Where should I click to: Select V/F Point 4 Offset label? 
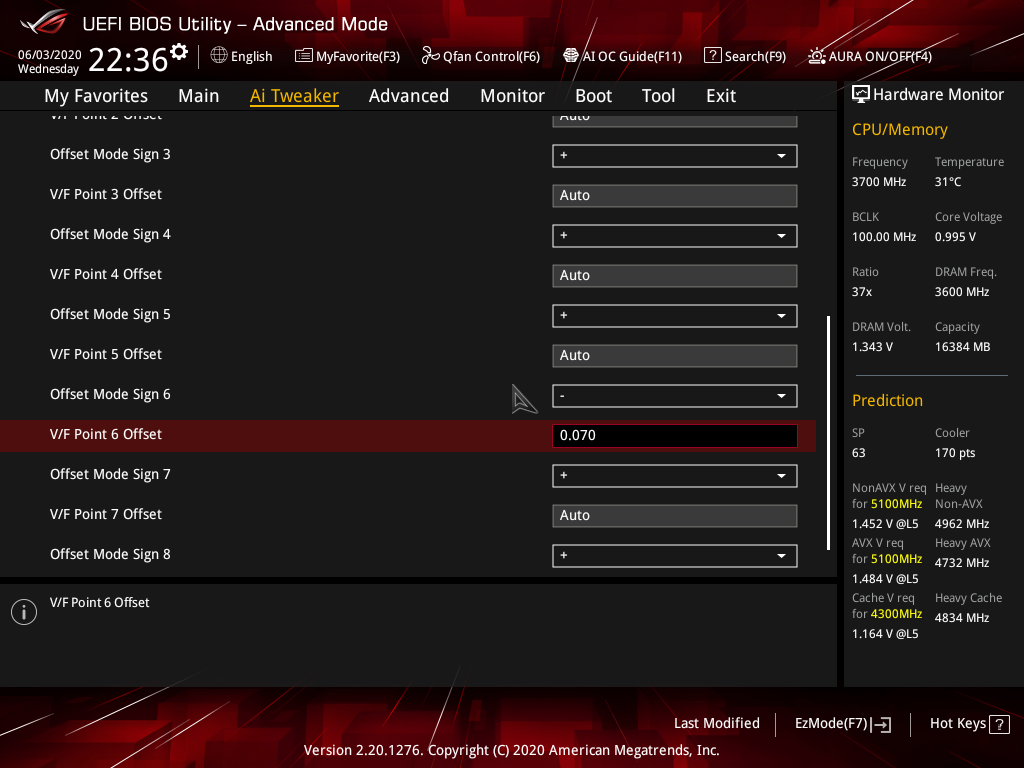(x=106, y=274)
